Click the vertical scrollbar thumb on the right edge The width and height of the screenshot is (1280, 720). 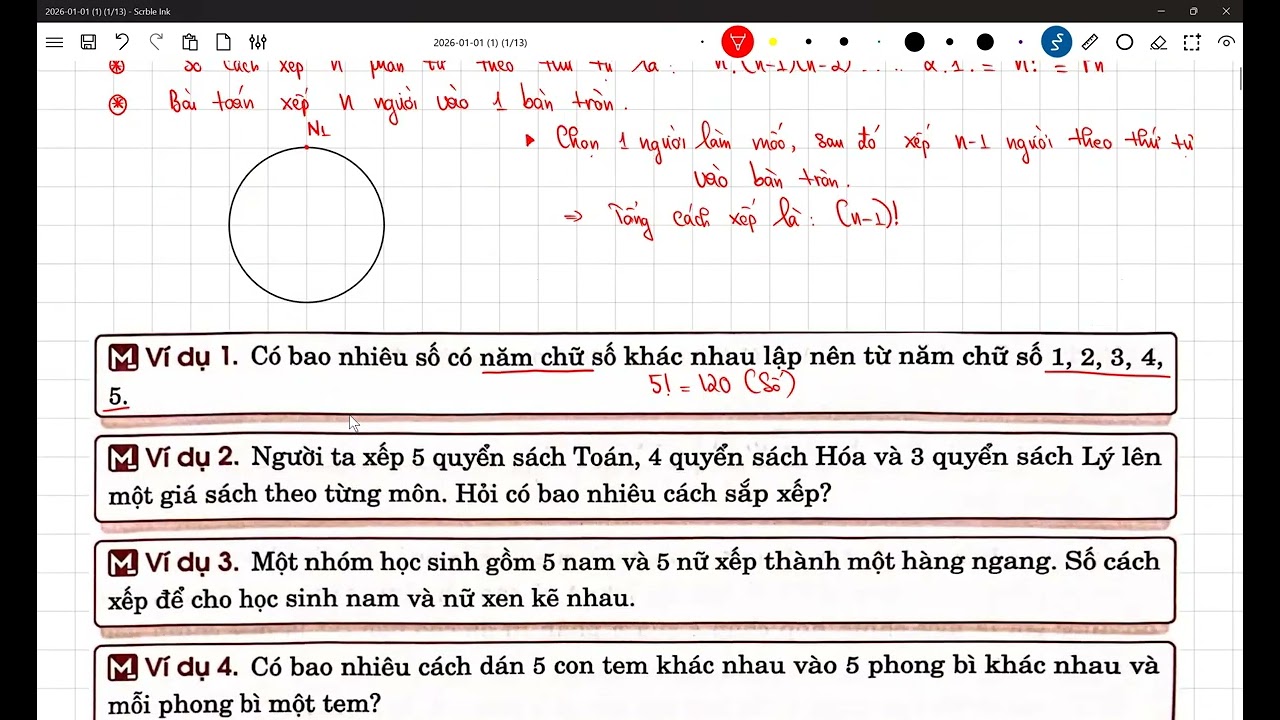[1241, 77]
